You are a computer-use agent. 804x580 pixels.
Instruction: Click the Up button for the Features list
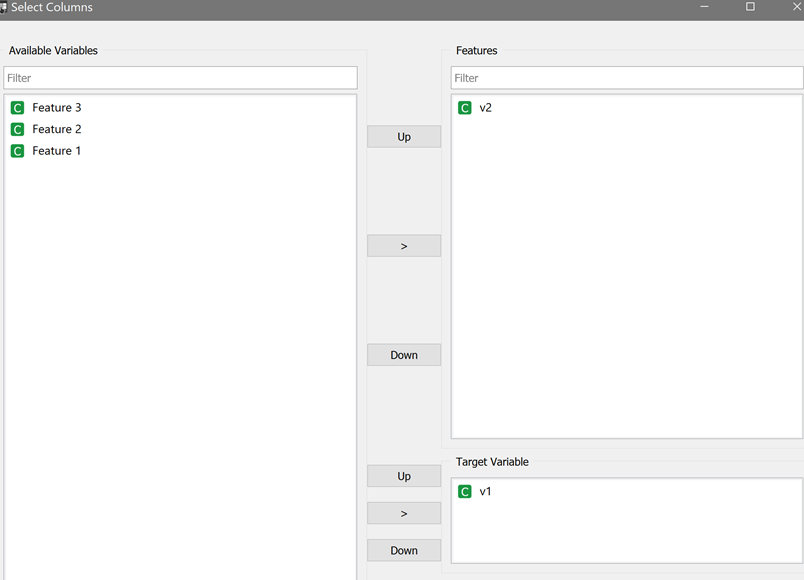point(403,136)
